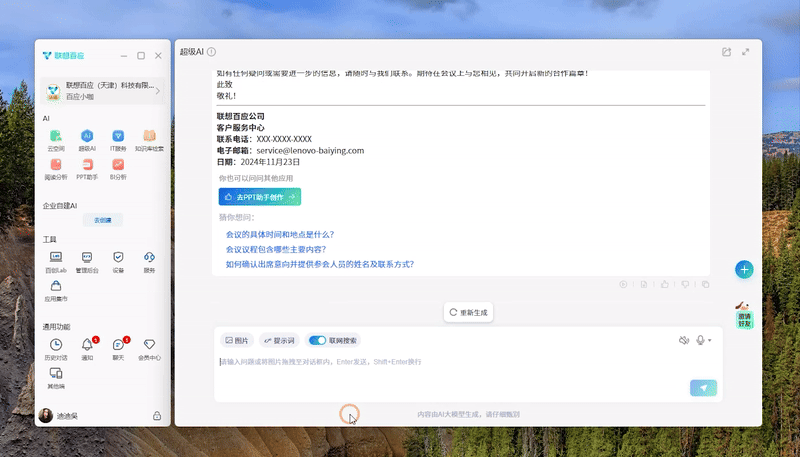Open the 设备 device tool
The height and width of the screenshot is (457, 800).
(x=118, y=262)
